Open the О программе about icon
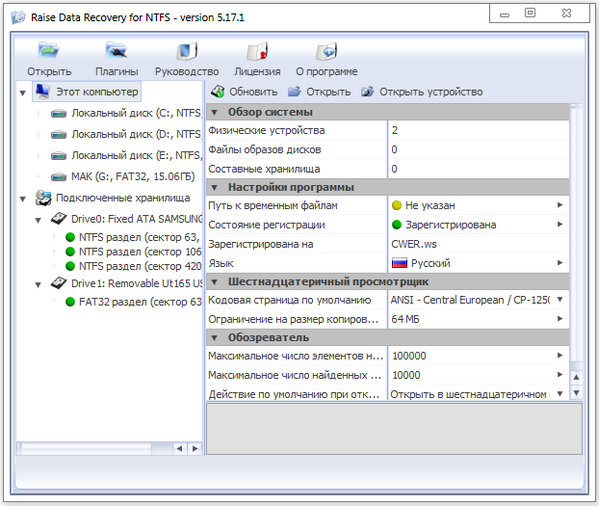This screenshot has width=599, height=506. 327,51
